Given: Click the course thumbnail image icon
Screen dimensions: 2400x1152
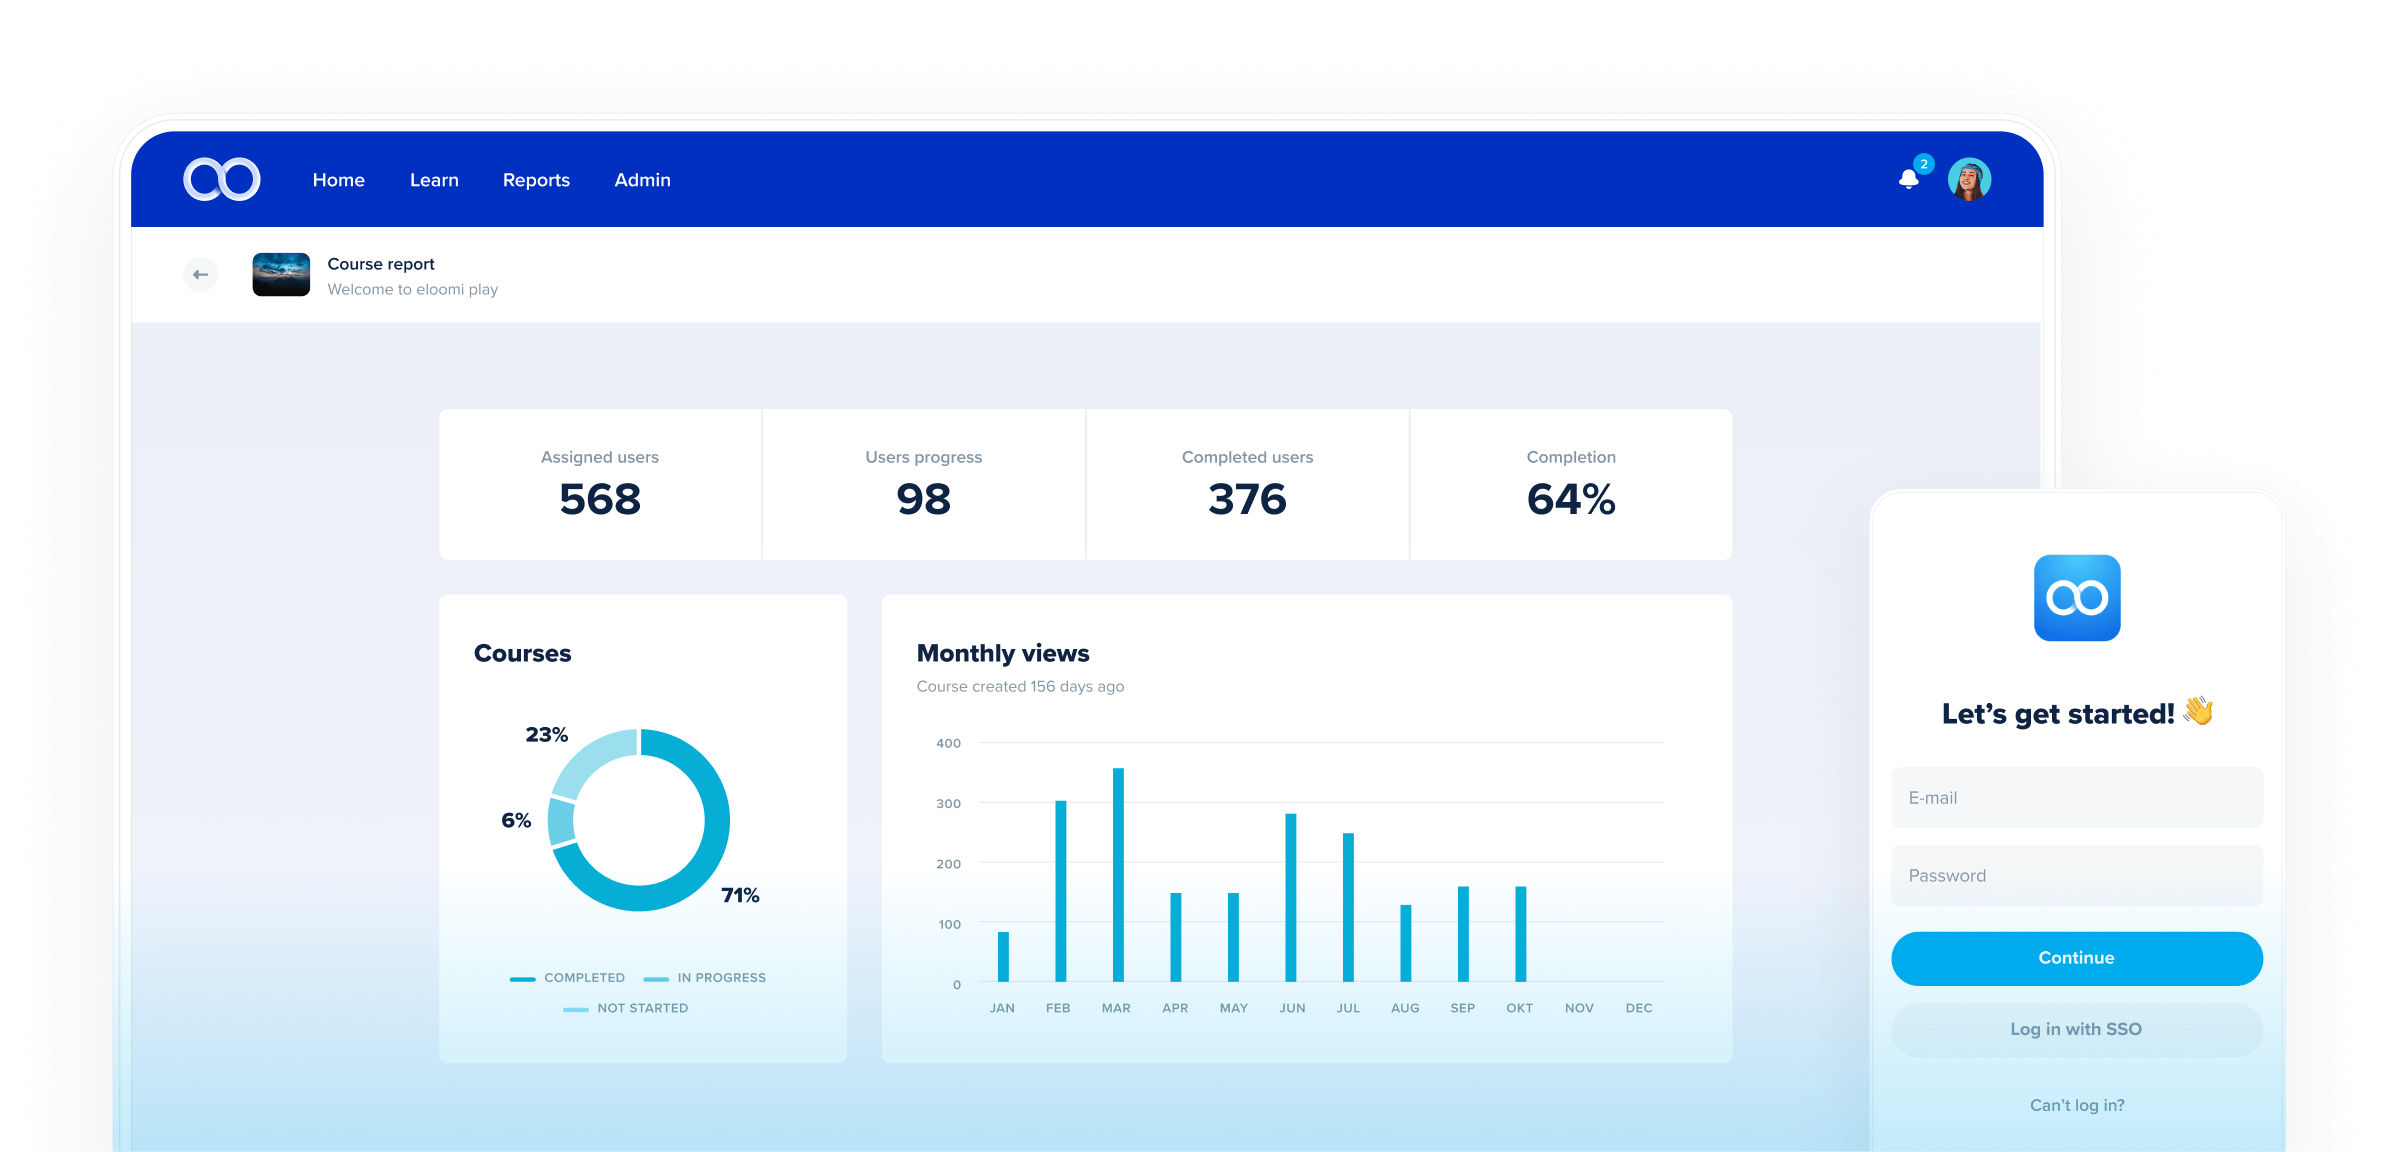Looking at the screenshot, I should point(283,274).
